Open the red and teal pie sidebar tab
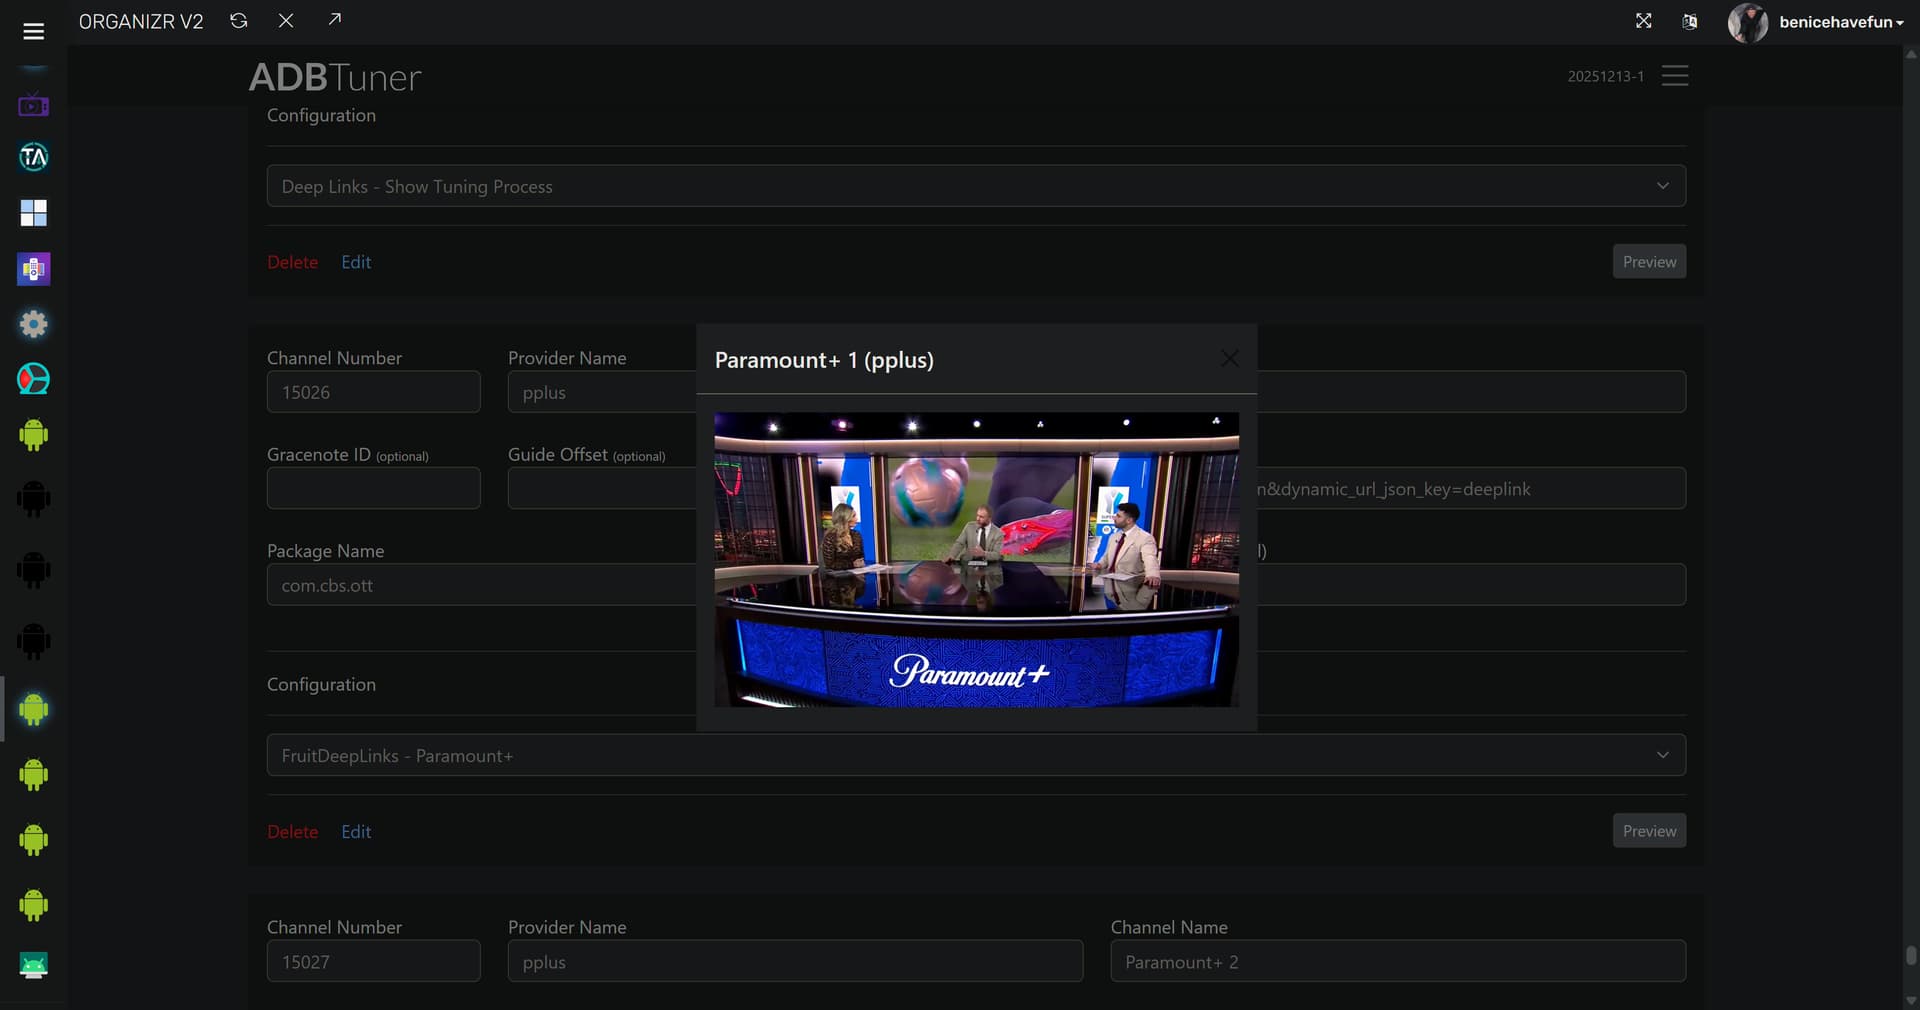Screen dimensions: 1920x1010 click(x=33, y=379)
